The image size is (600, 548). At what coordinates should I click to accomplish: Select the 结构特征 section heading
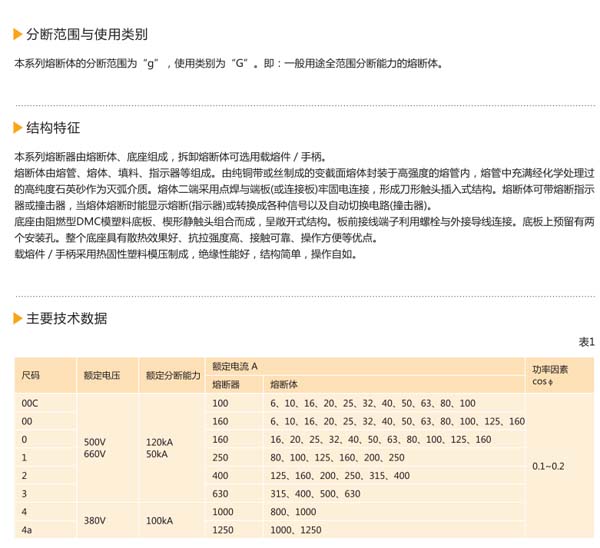coord(53,128)
